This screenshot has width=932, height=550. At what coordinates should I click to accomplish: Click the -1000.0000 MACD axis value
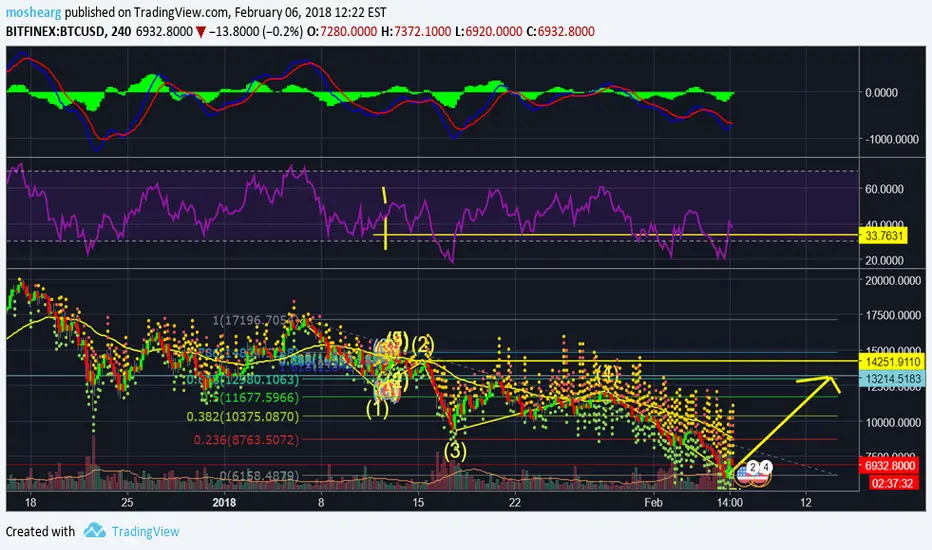(x=892, y=139)
